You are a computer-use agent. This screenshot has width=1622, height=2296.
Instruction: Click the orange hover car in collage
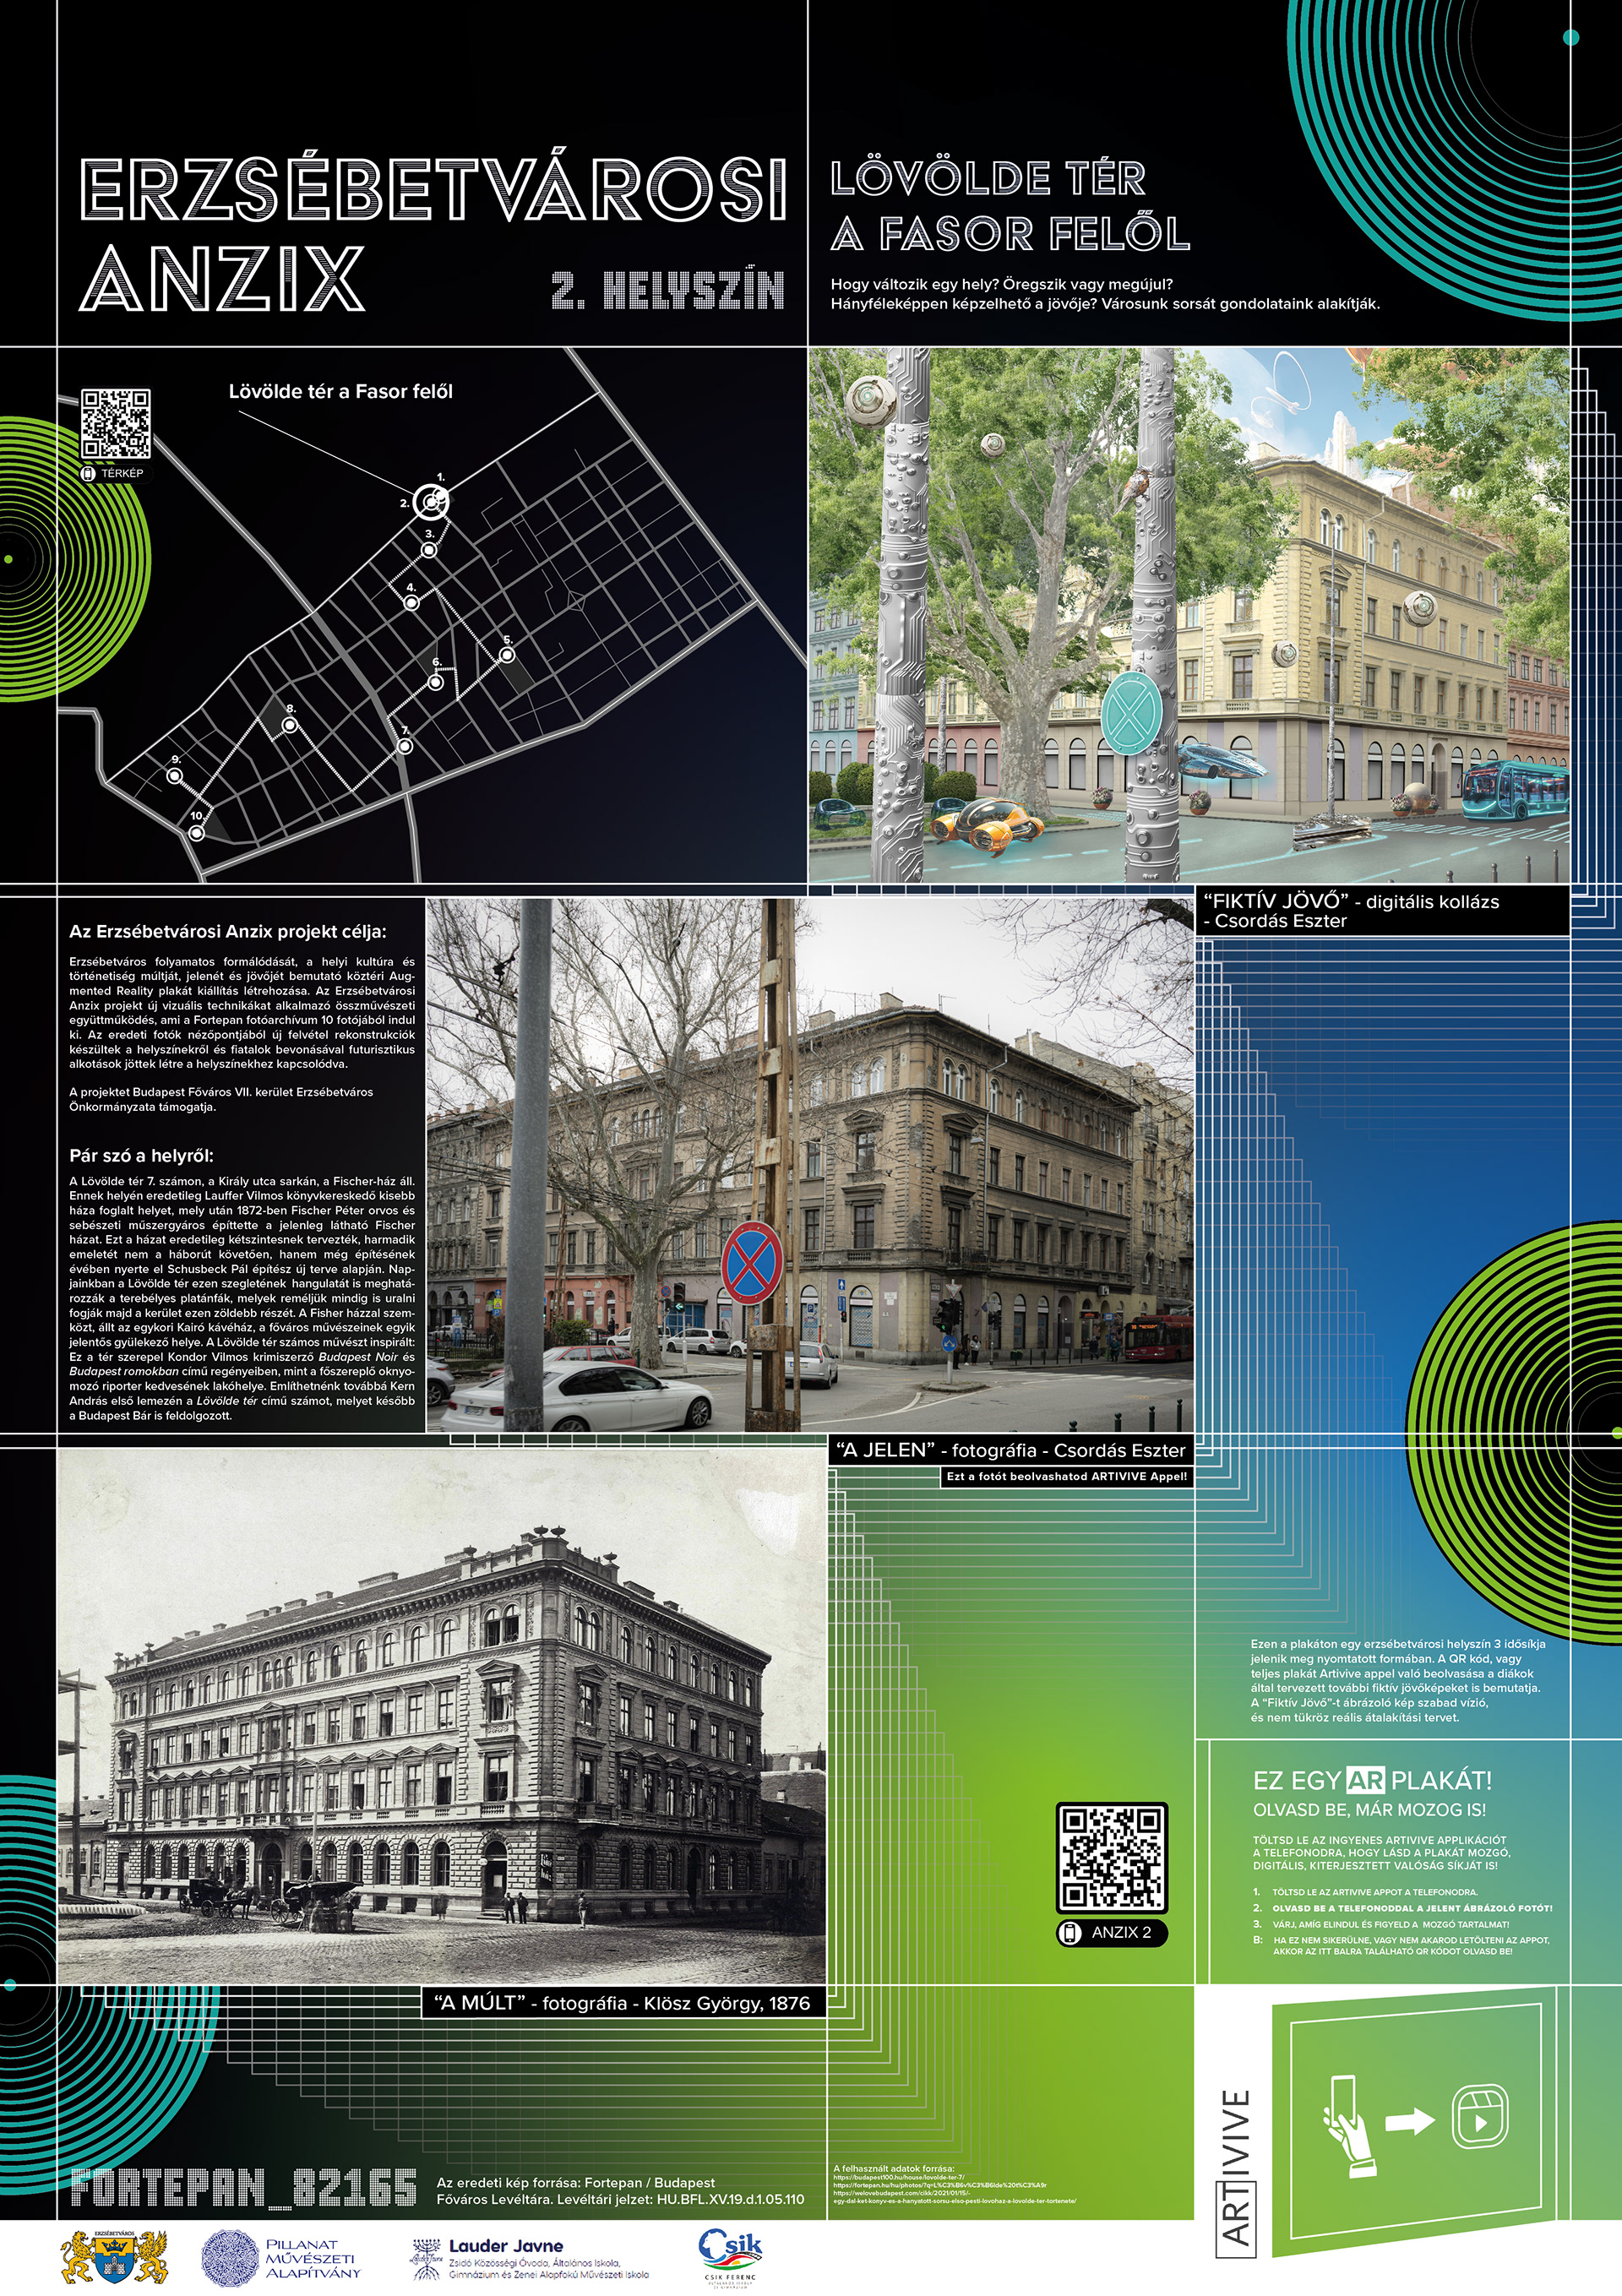[x=990, y=825]
